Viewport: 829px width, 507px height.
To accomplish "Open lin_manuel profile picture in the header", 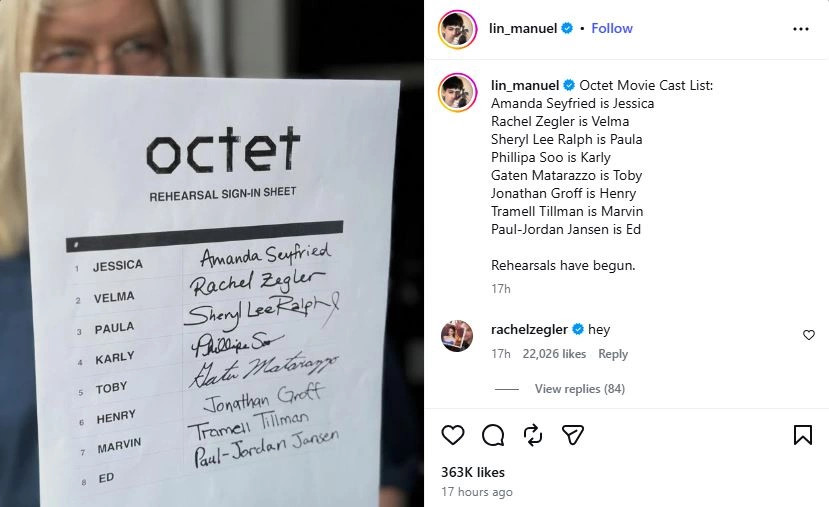I will tap(457, 29).
